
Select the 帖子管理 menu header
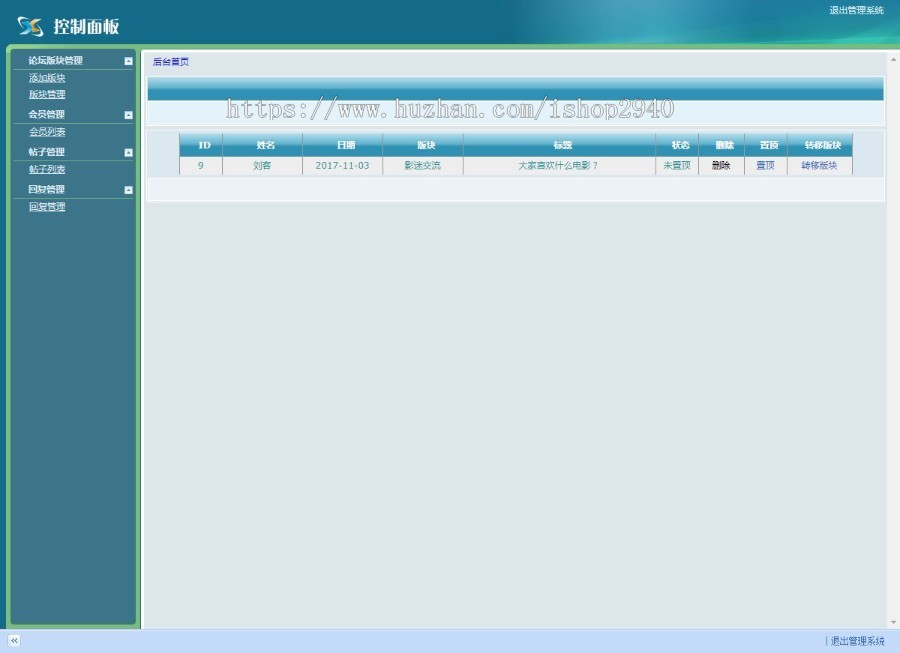click(46, 151)
